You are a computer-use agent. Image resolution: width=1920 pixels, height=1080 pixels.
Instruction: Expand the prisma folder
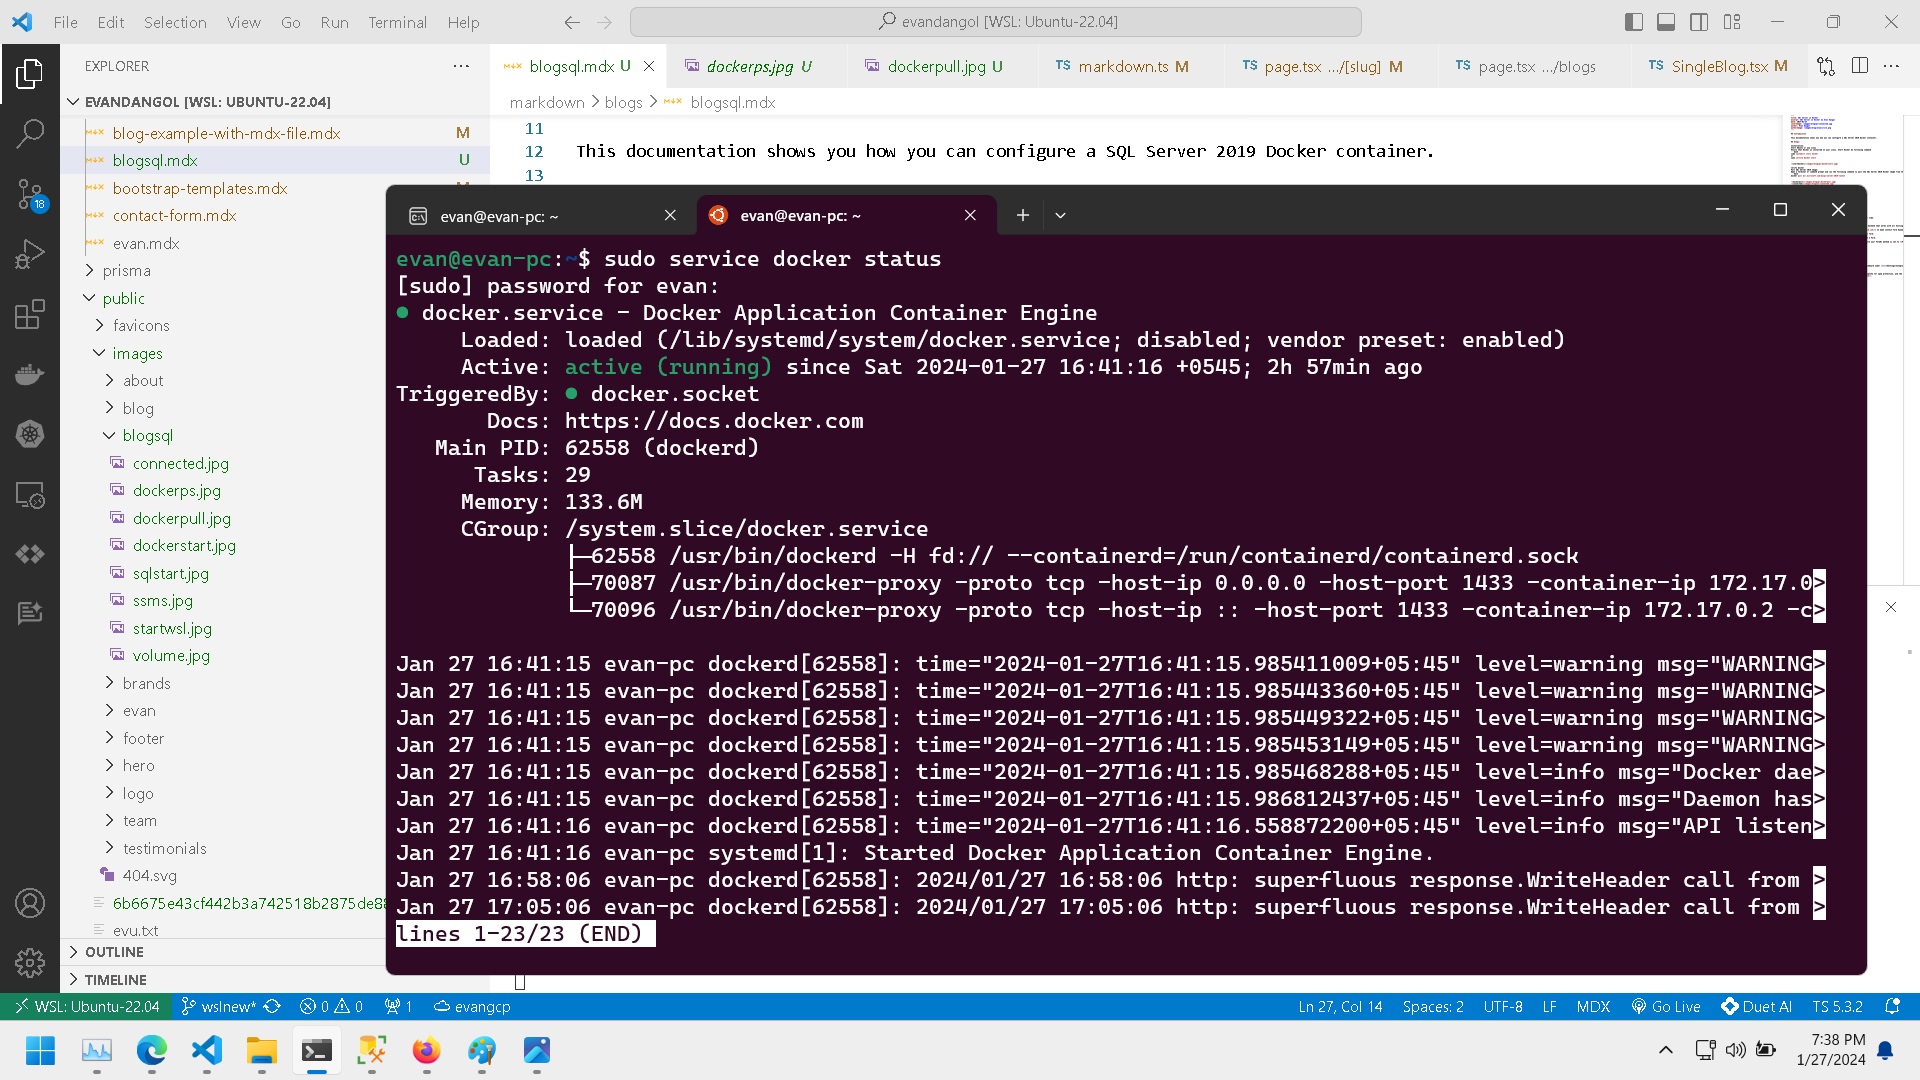tap(126, 271)
